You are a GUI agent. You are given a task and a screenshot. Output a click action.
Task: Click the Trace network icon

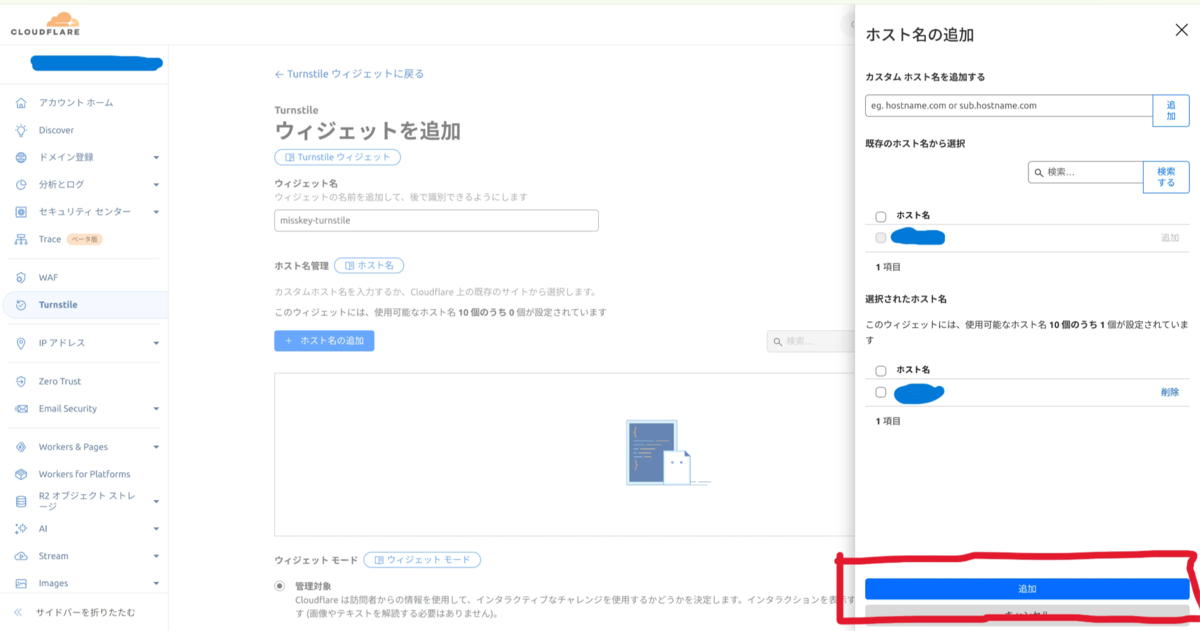point(22,239)
